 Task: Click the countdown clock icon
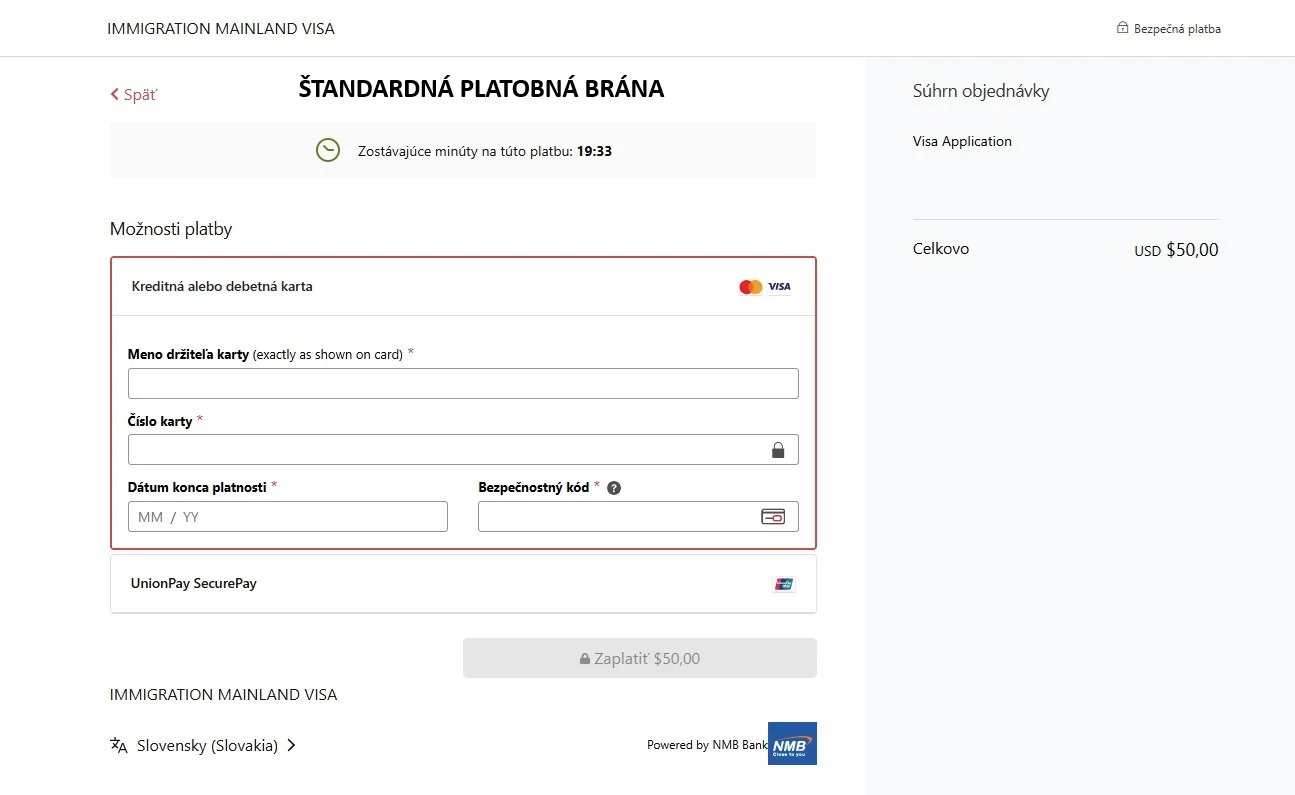click(328, 150)
